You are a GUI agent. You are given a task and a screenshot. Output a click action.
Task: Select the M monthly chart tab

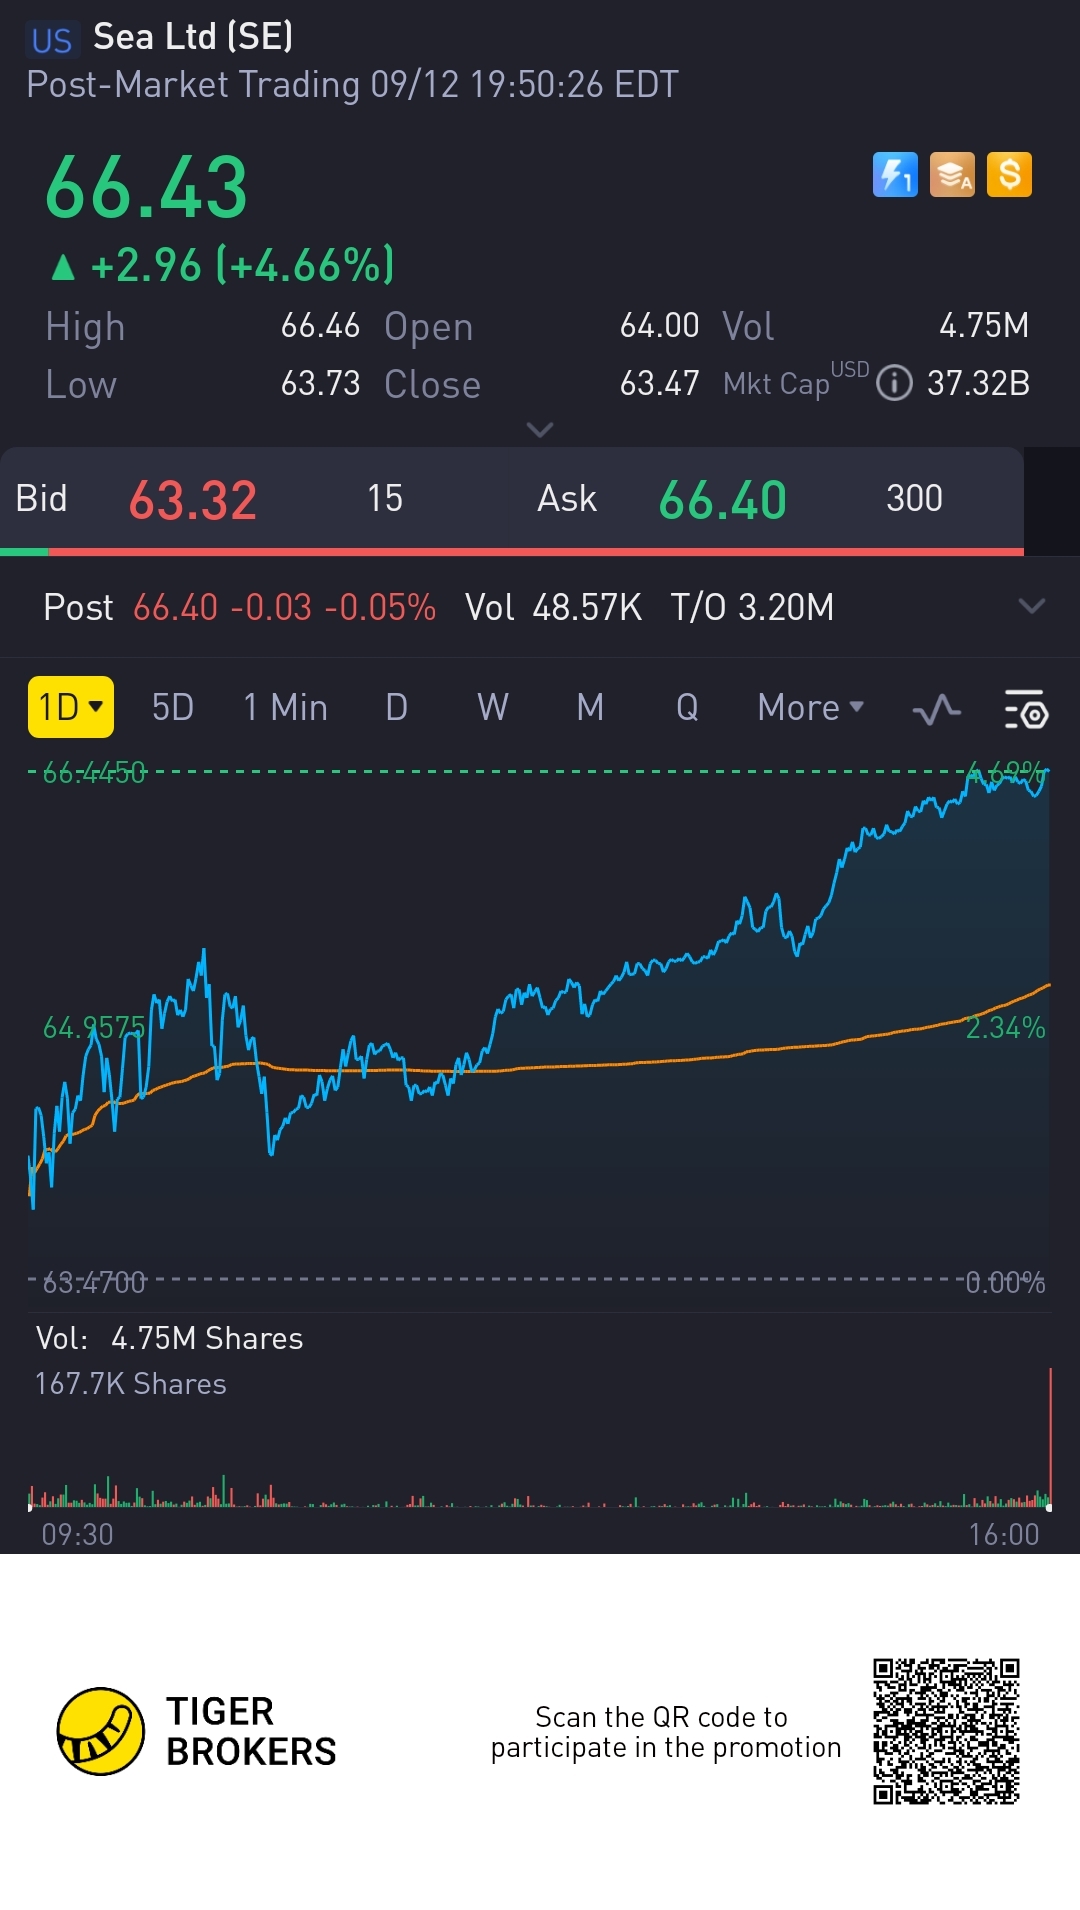[590, 707]
